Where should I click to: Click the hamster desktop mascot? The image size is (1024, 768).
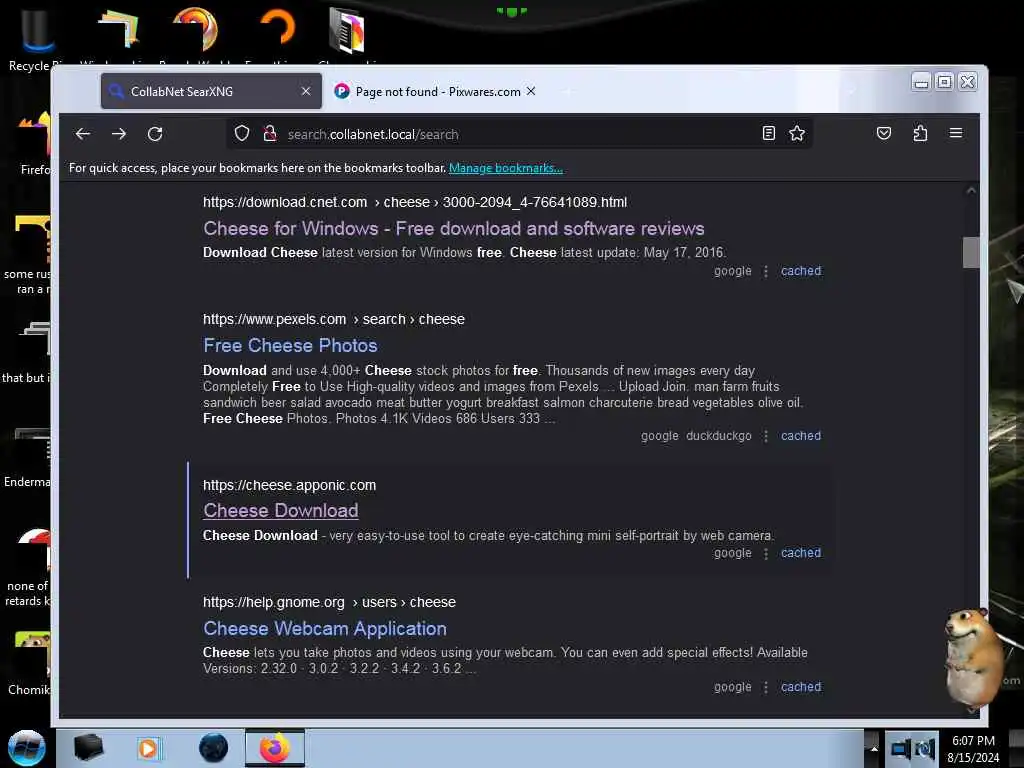973,658
